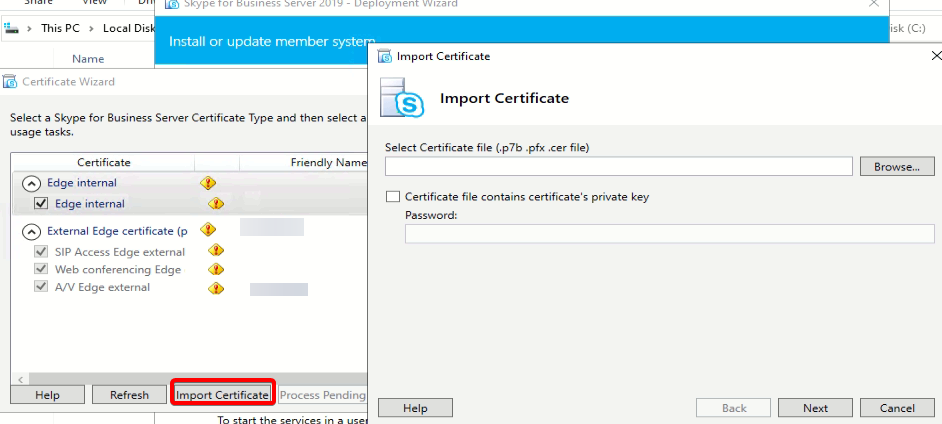942x424 pixels.
Task: Toggle the SIP Access Edge external checkbox
Action: [x=41, y=252]
